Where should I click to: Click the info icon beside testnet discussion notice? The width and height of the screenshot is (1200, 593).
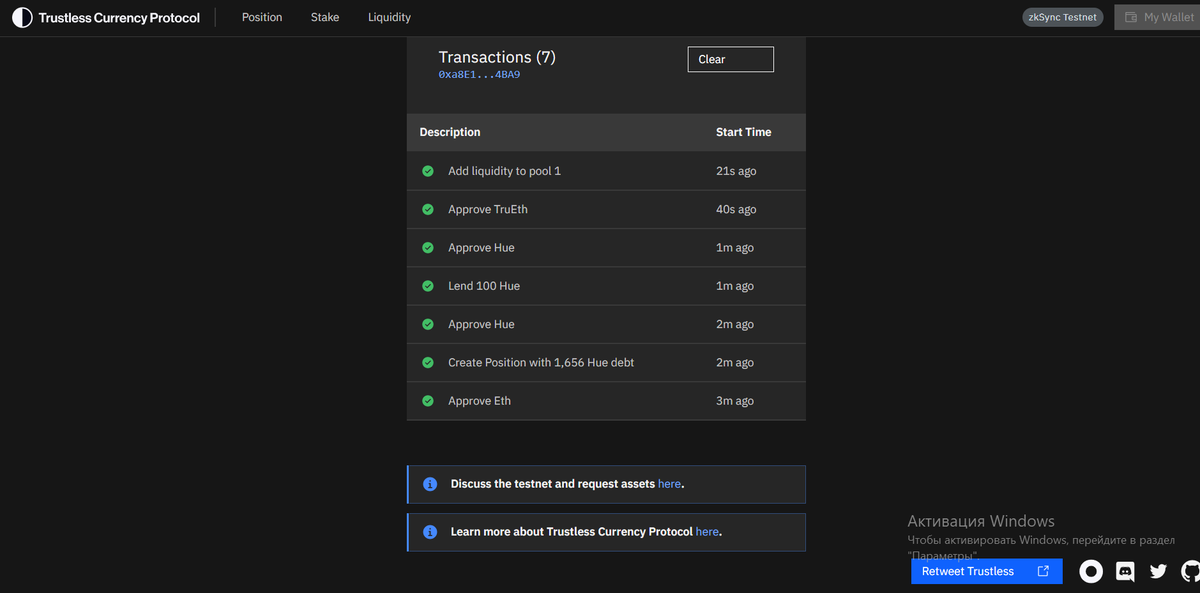[x=430, y=483]
